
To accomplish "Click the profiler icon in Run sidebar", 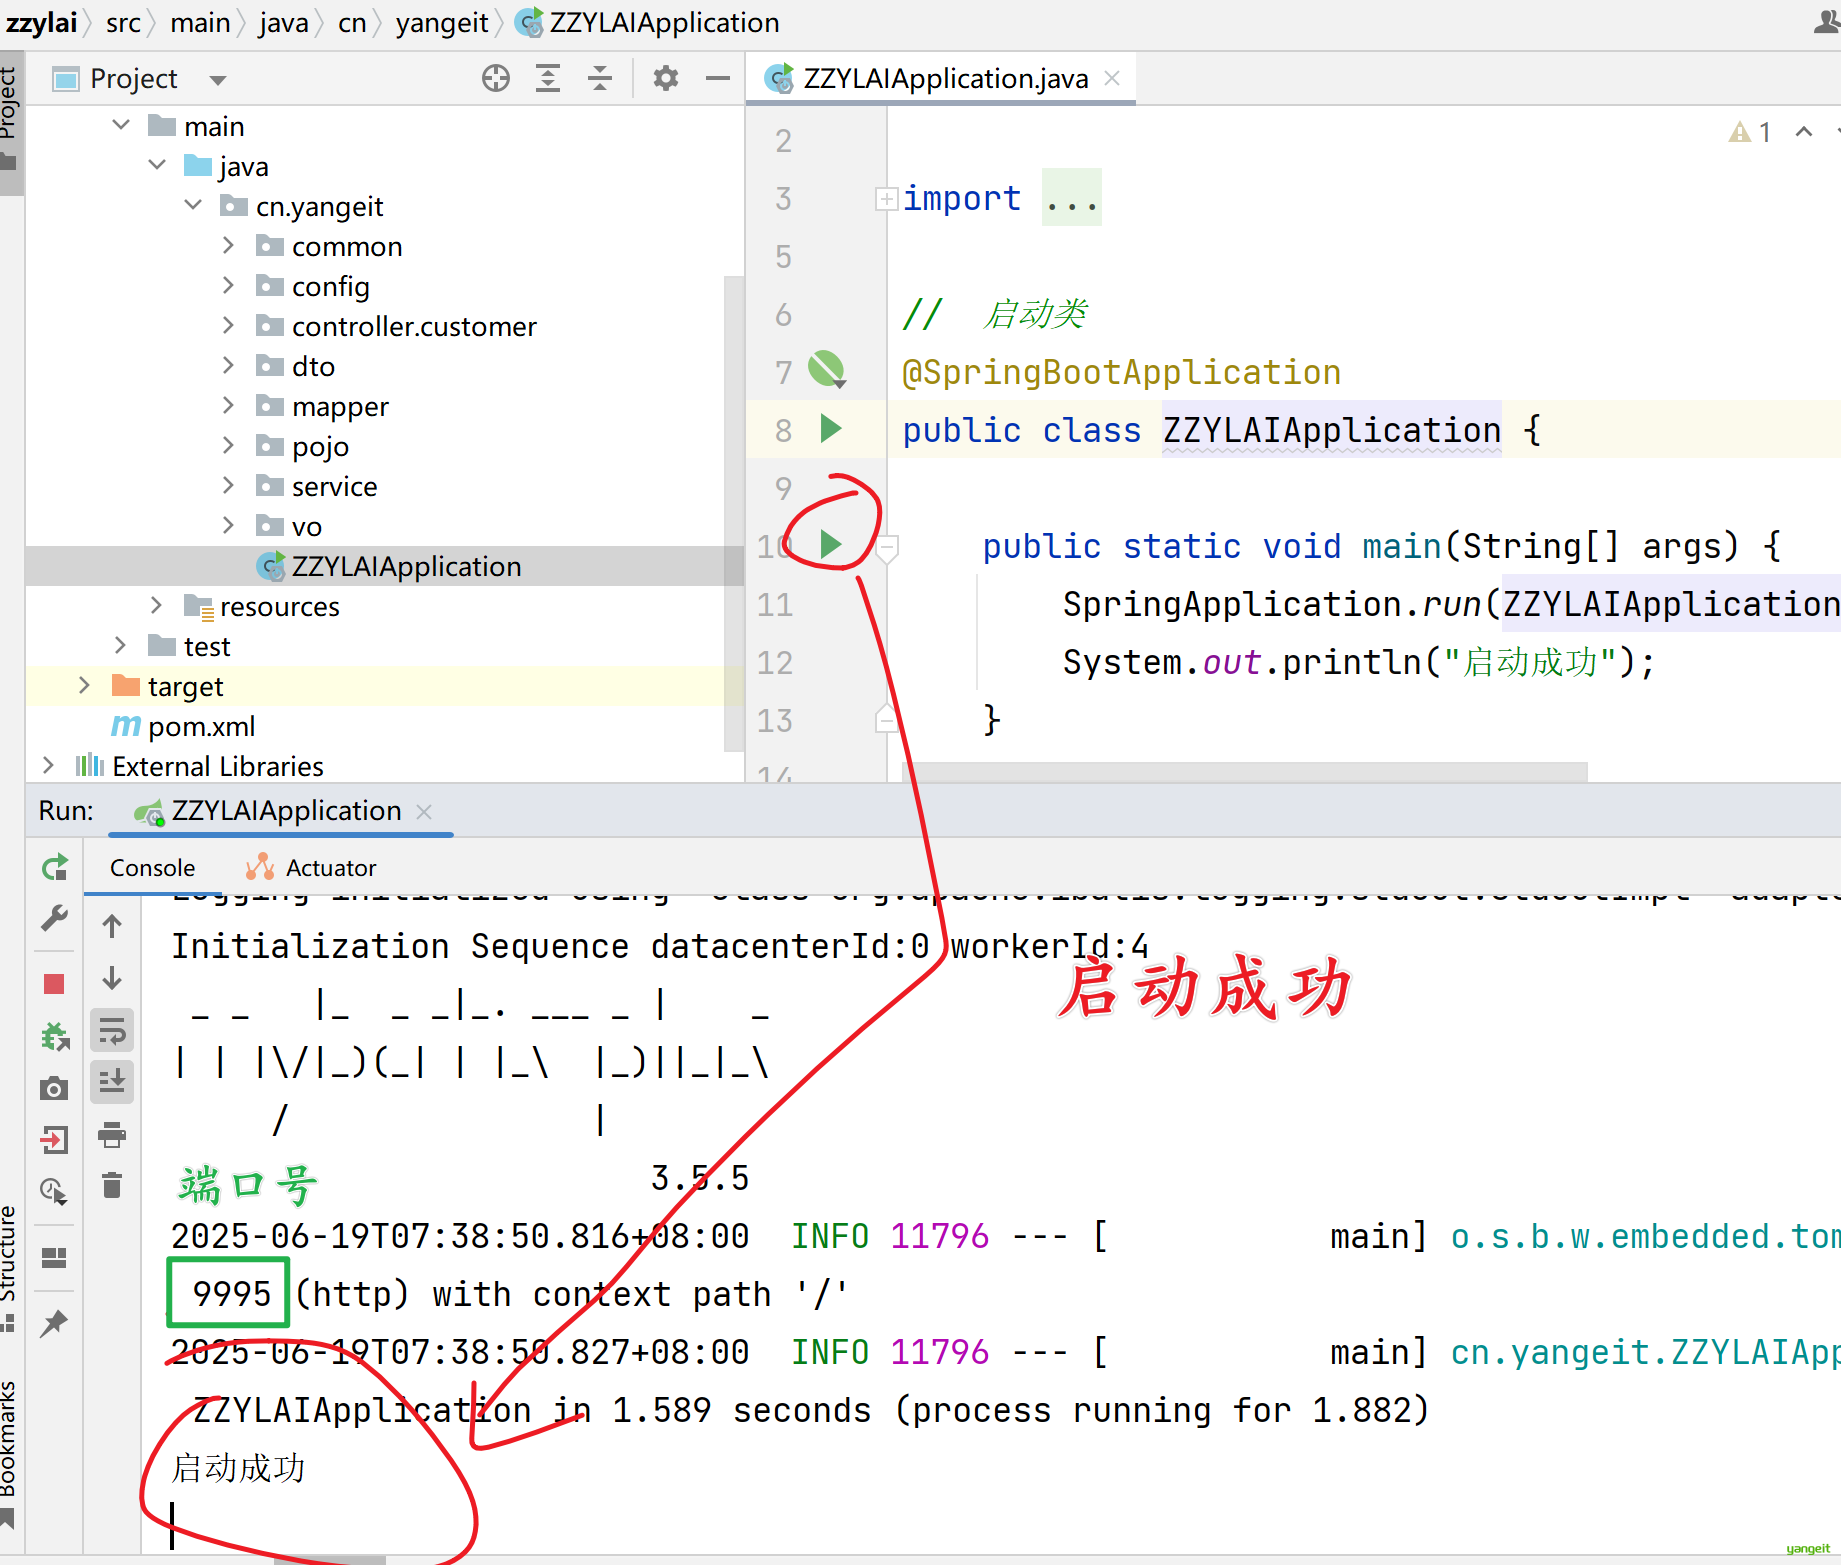I will coord(54,1192).
